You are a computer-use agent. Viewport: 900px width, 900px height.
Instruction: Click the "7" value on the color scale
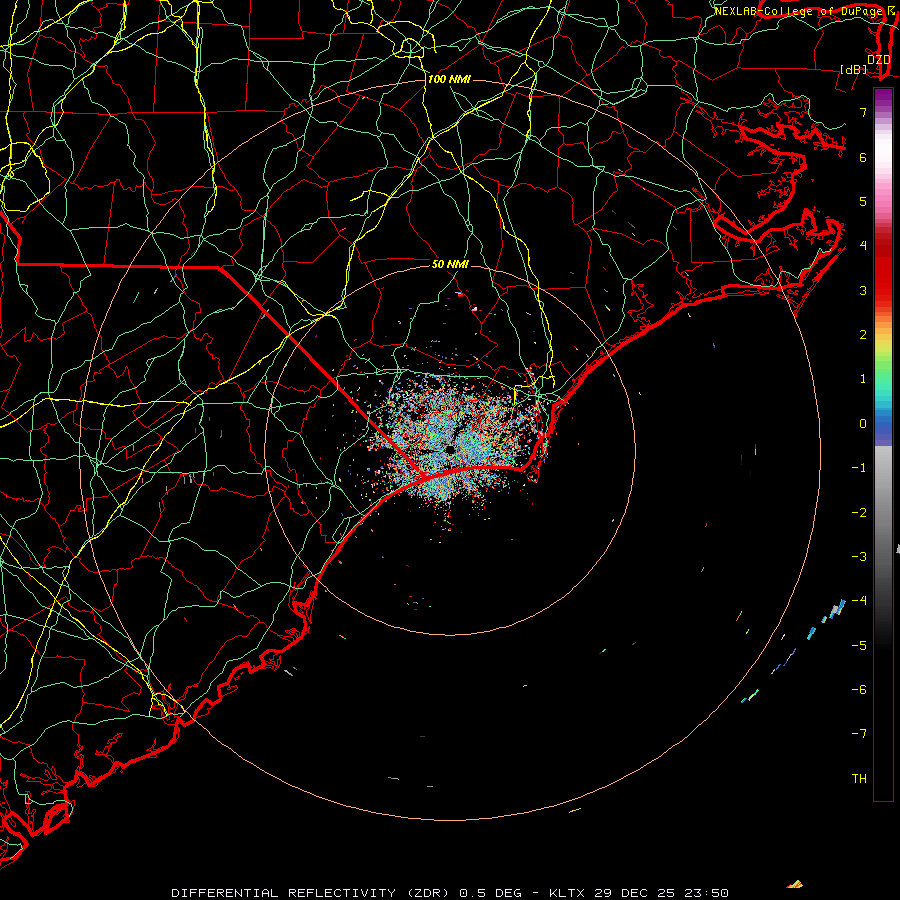tap(863, 112)
